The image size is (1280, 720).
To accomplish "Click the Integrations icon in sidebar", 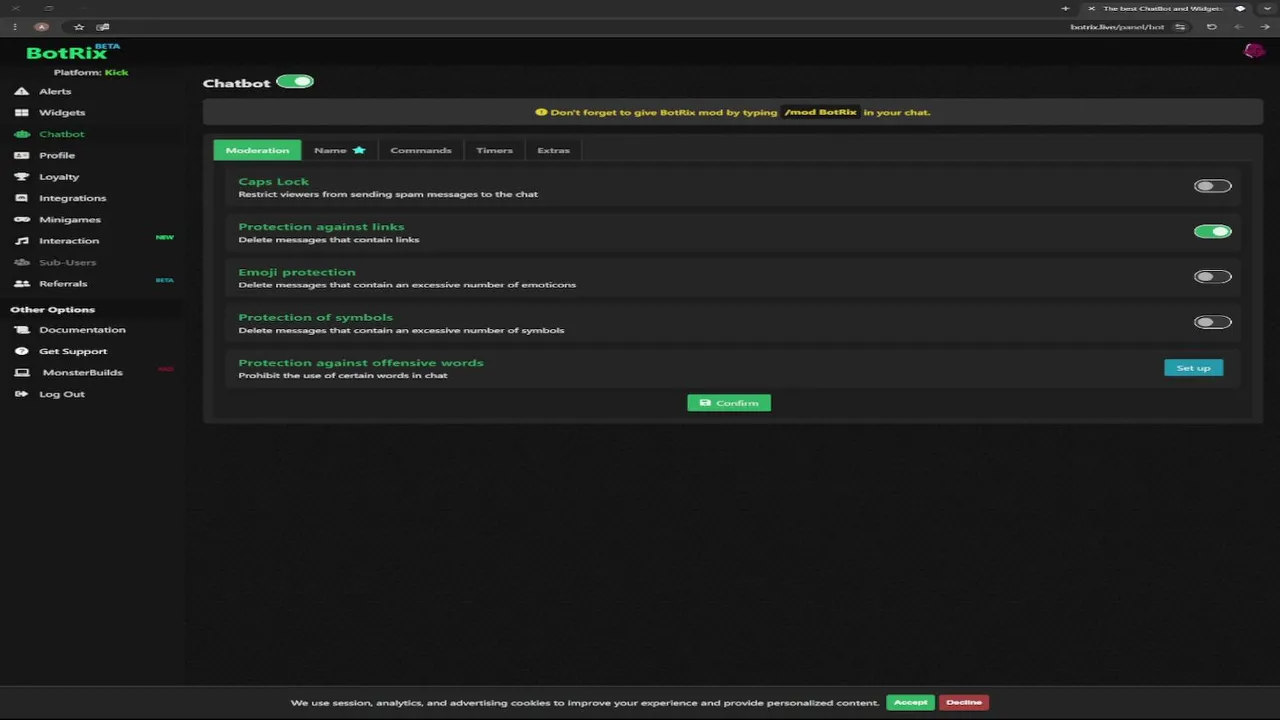I will pos(21,198).
